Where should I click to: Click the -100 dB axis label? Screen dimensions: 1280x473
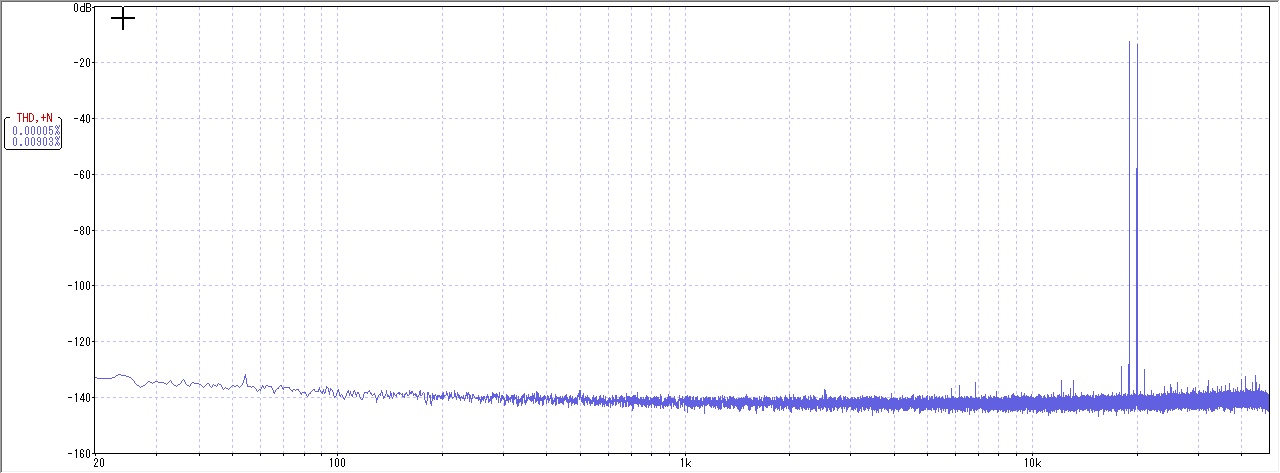[80, 286]
